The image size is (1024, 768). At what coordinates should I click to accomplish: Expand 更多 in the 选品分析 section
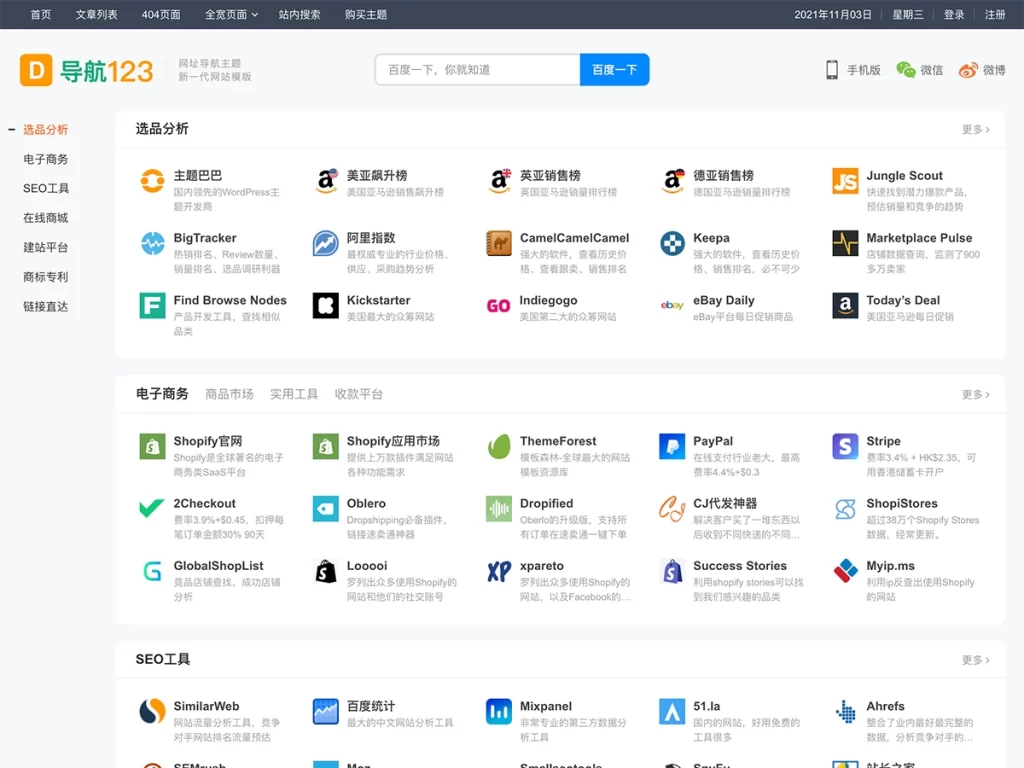point(974,129)
